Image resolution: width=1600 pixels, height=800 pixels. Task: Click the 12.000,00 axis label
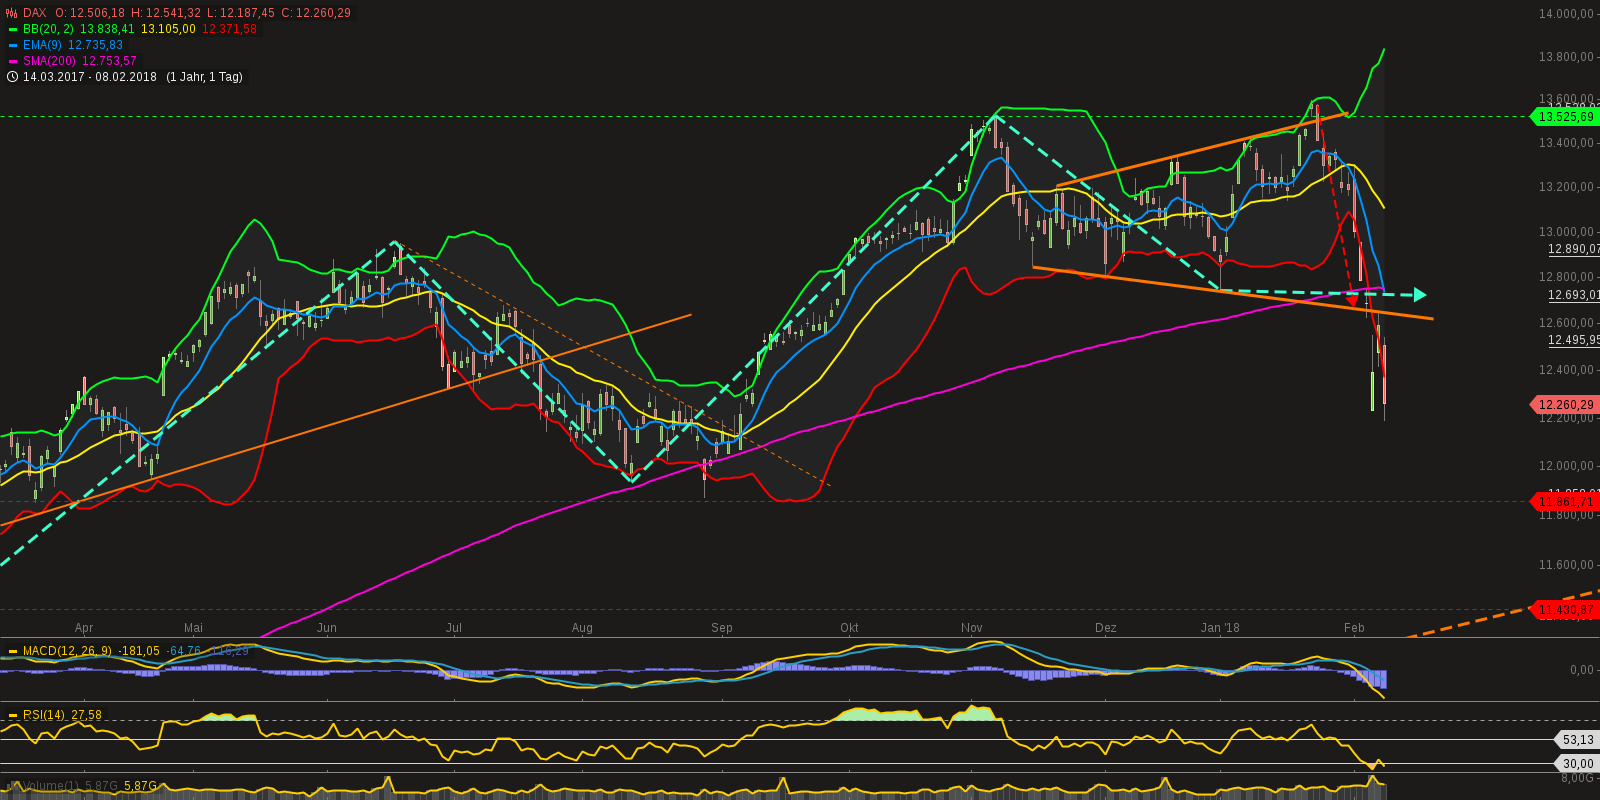coord(1566,466)
